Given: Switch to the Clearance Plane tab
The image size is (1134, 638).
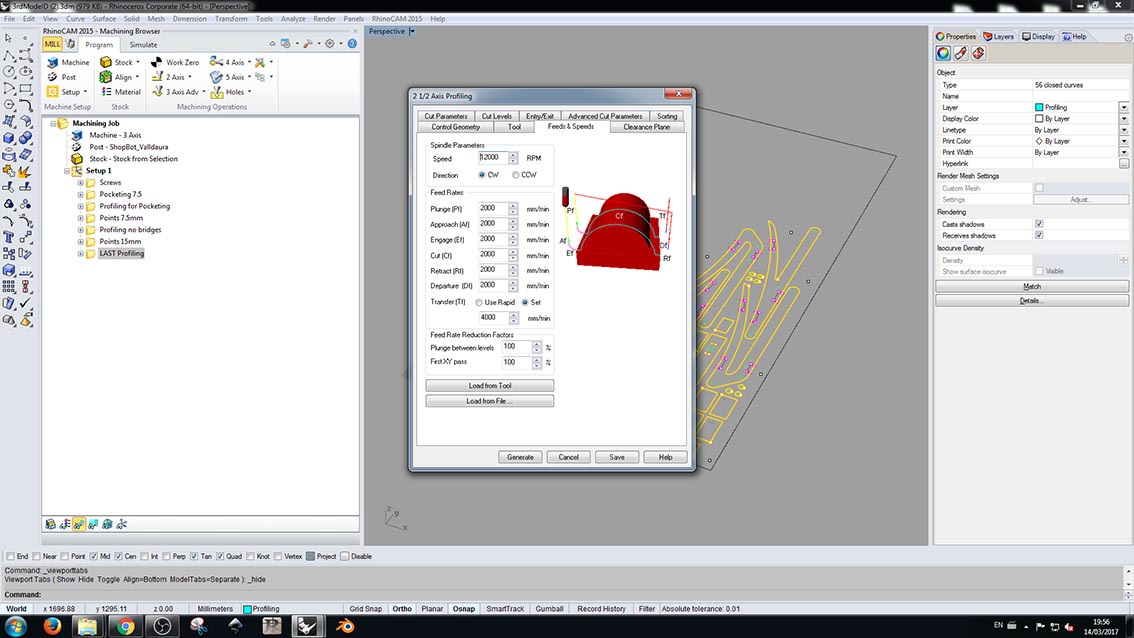Looking at the screenshot, I should coord(646,127).
